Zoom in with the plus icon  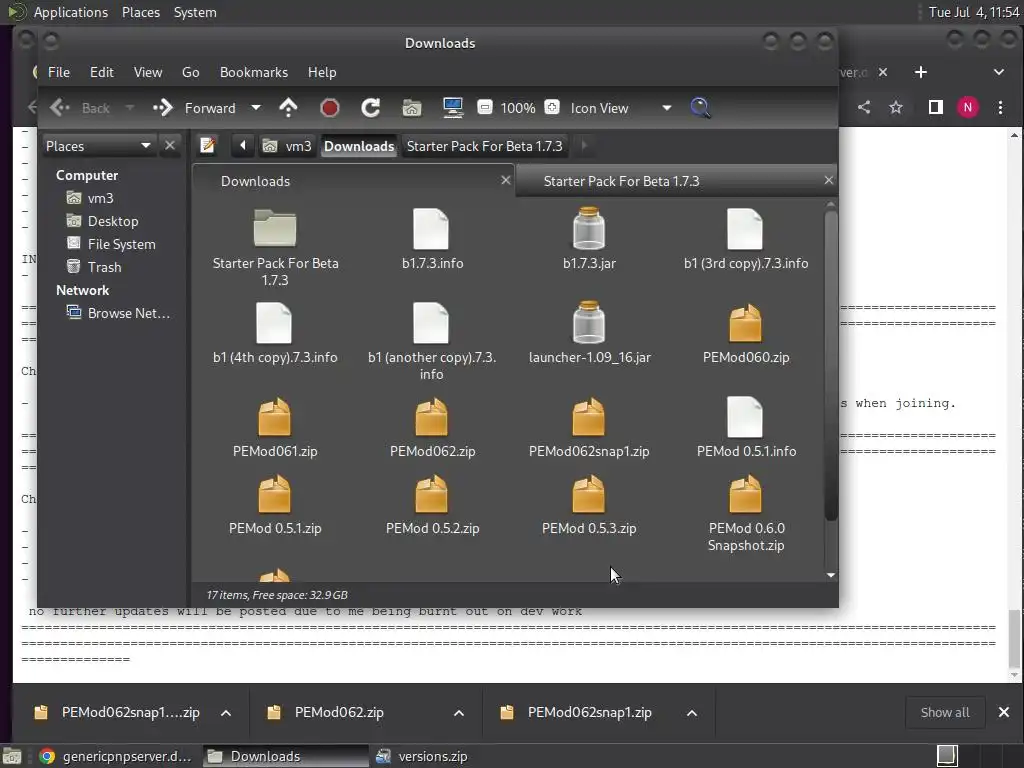tap(552, 108)
